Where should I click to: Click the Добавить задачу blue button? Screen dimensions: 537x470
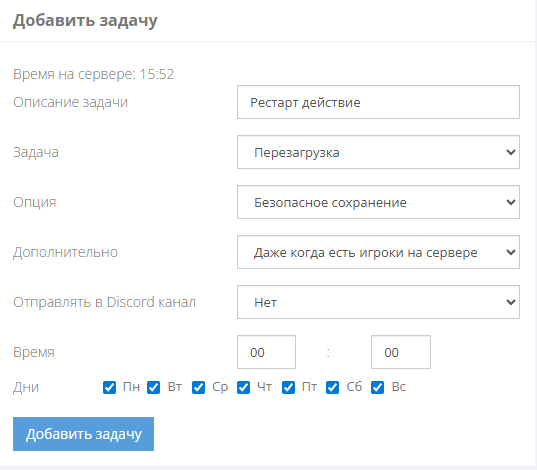coord(83,434)
